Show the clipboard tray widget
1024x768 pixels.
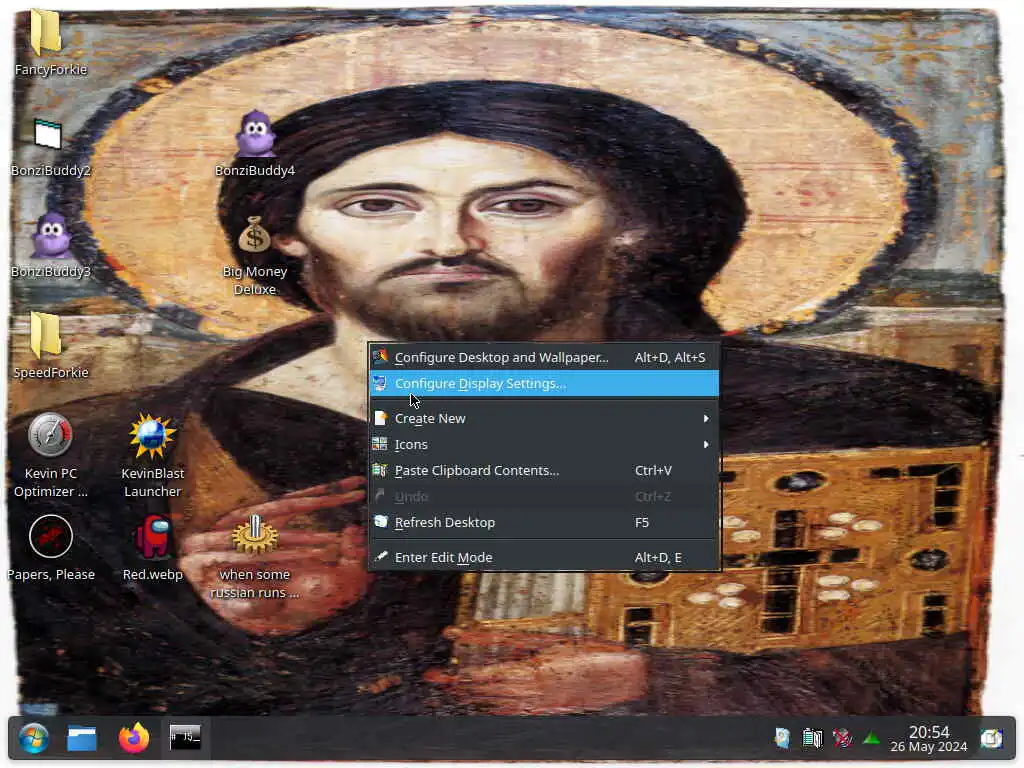tap(812, 739)
